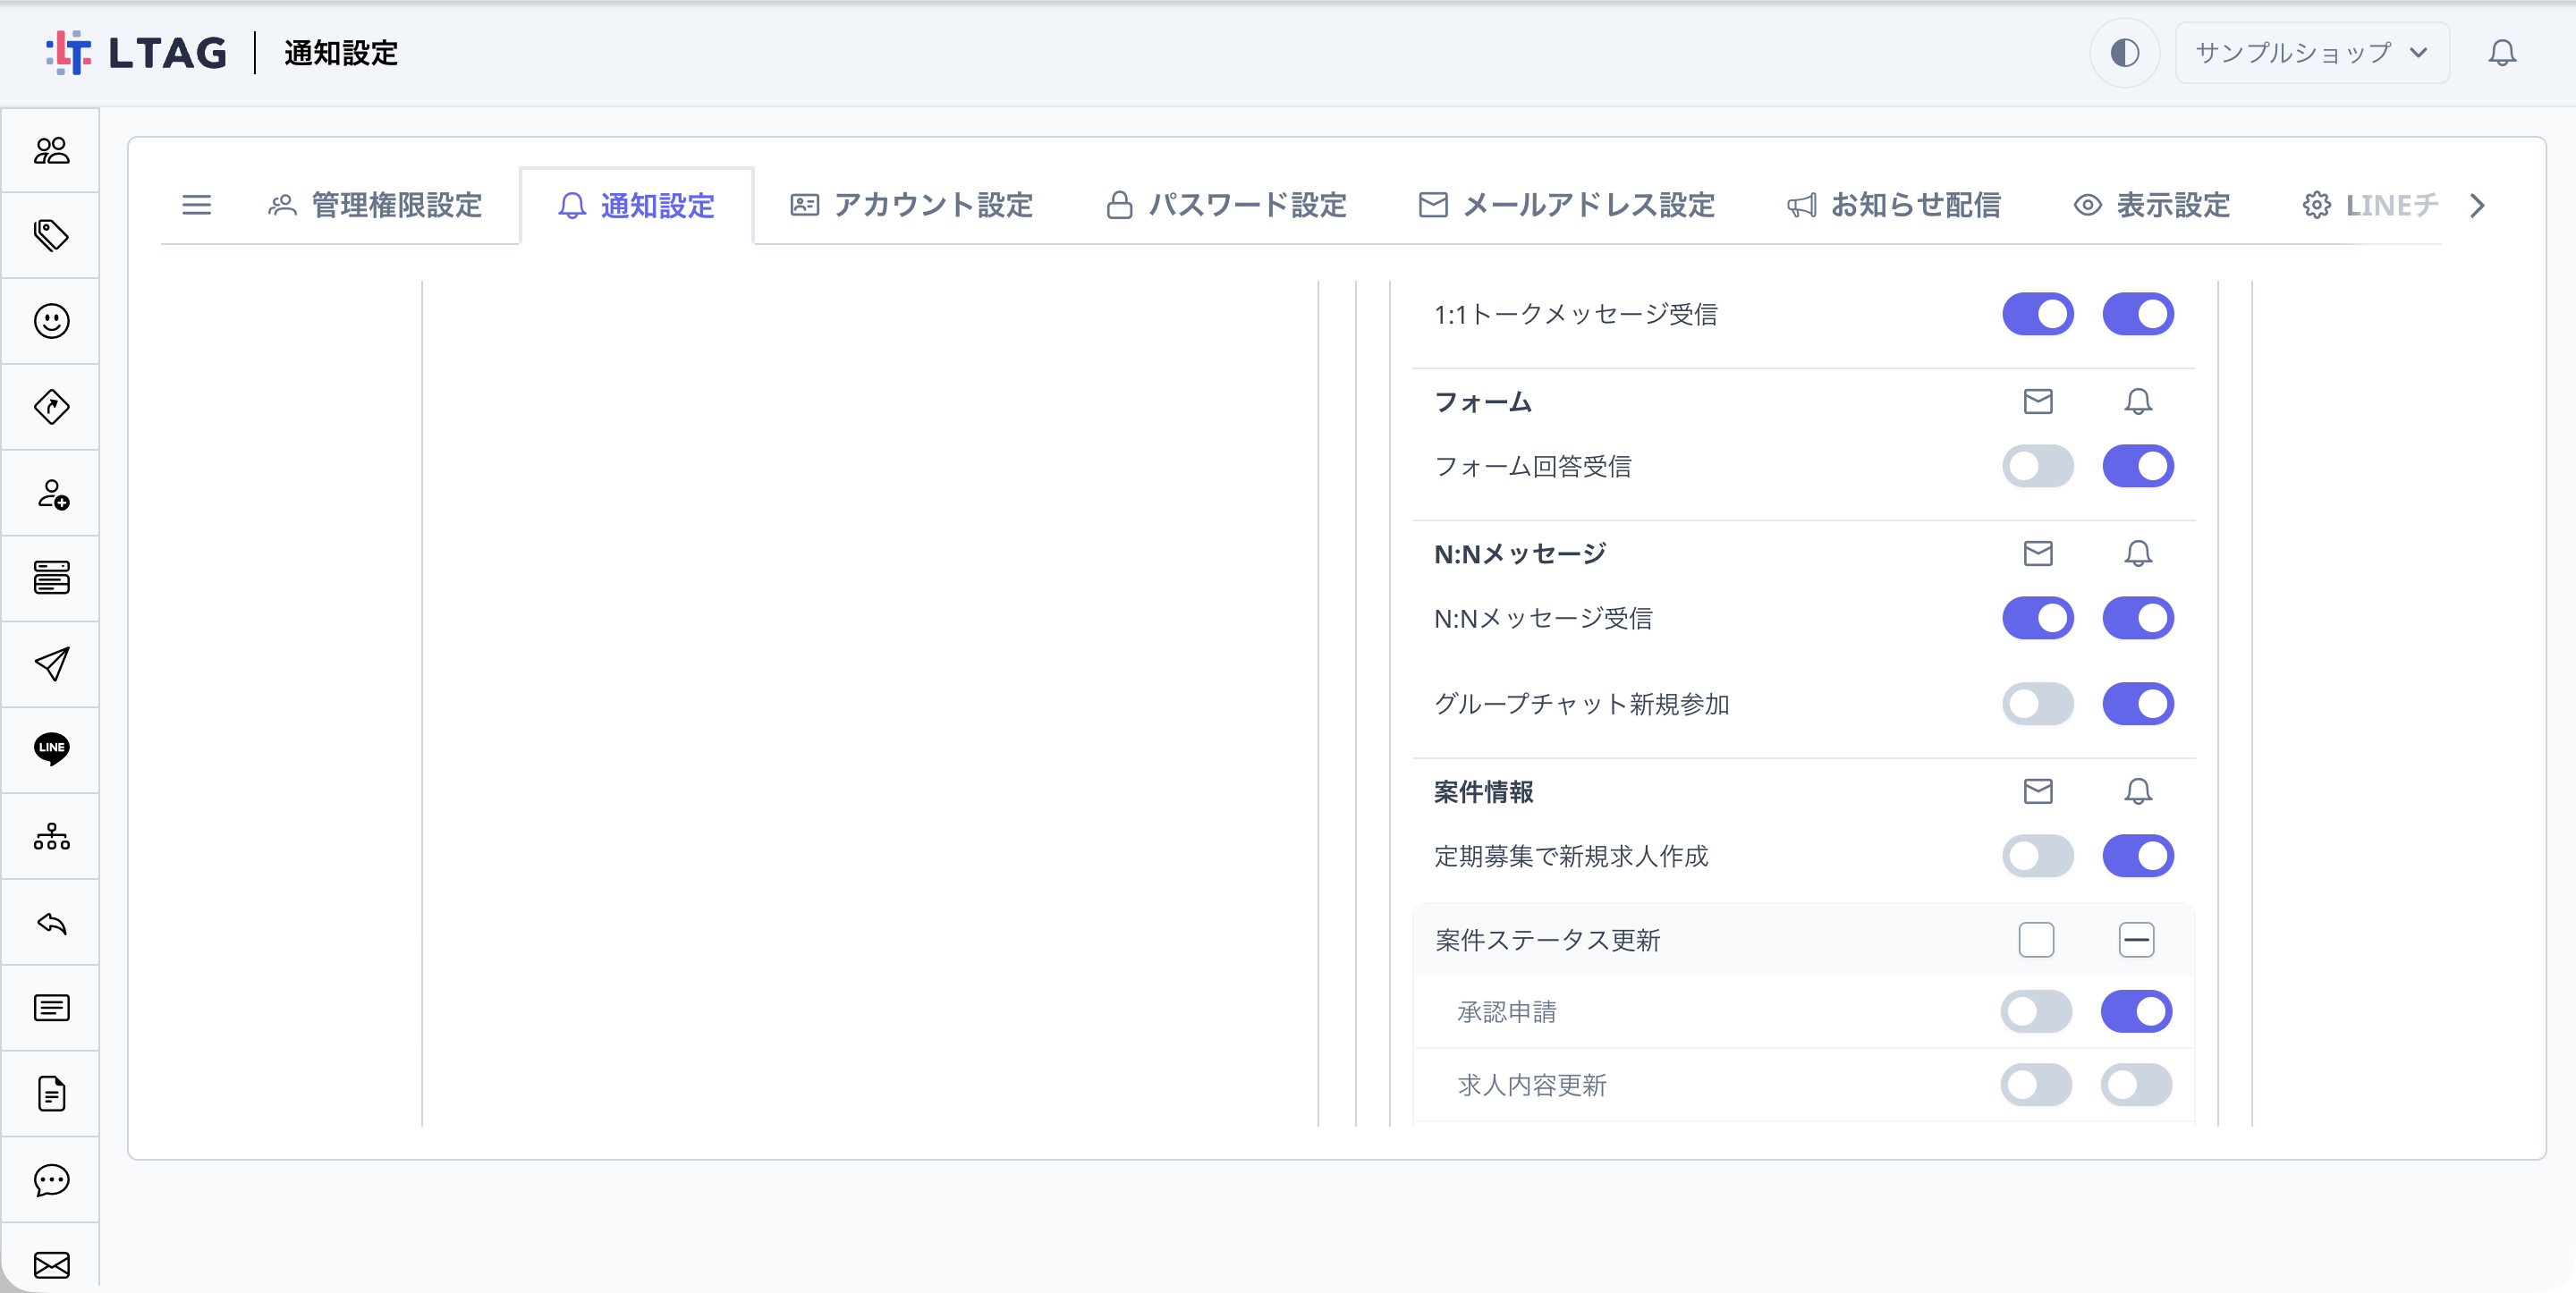This screenshot has width=2576, height=1293.
Task: Enable email for 承認申請
Action: pyautogui.click(x=2036, y=1012)
